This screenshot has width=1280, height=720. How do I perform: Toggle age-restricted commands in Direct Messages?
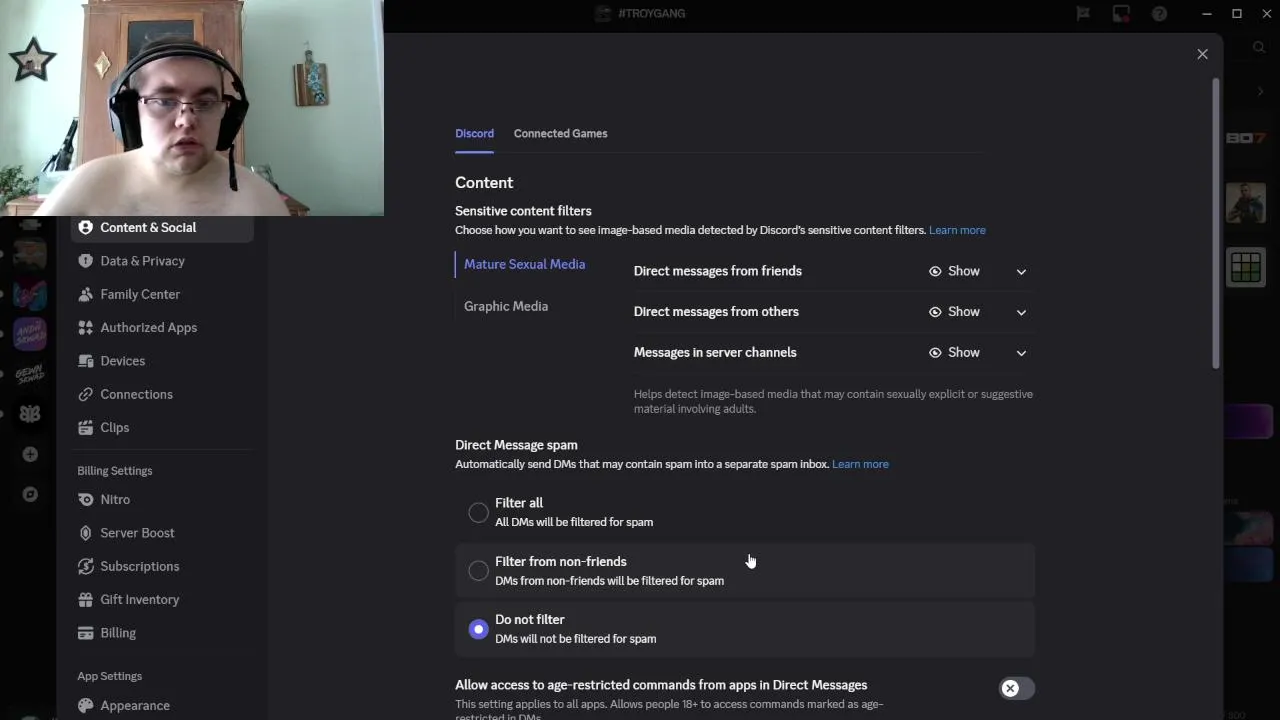1016,688
